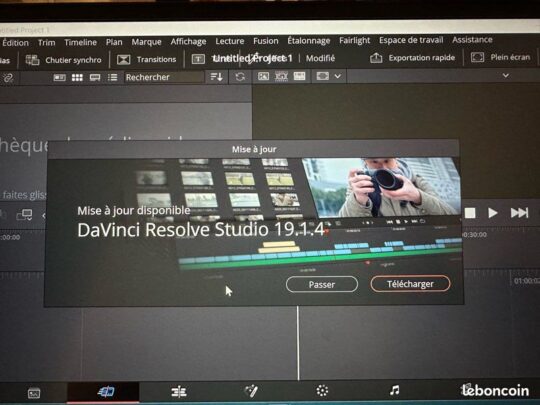The height and width of the screenshot is (405, 540).
Task: Switch to the Fusion page wand icon
Action: [x=251, y=391]
